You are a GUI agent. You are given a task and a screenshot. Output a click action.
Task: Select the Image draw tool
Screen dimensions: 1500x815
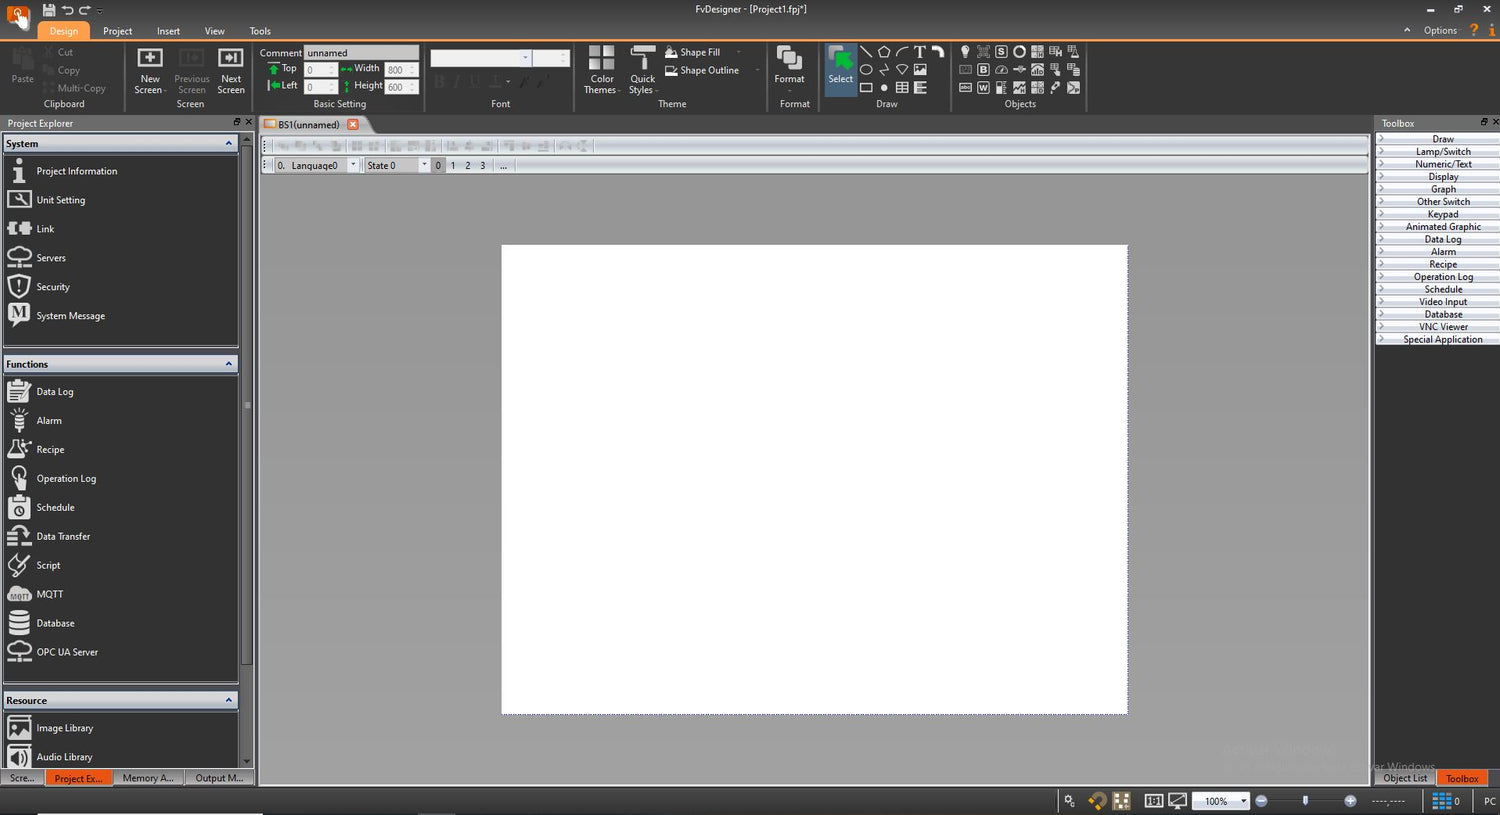[x=920, y=70]
